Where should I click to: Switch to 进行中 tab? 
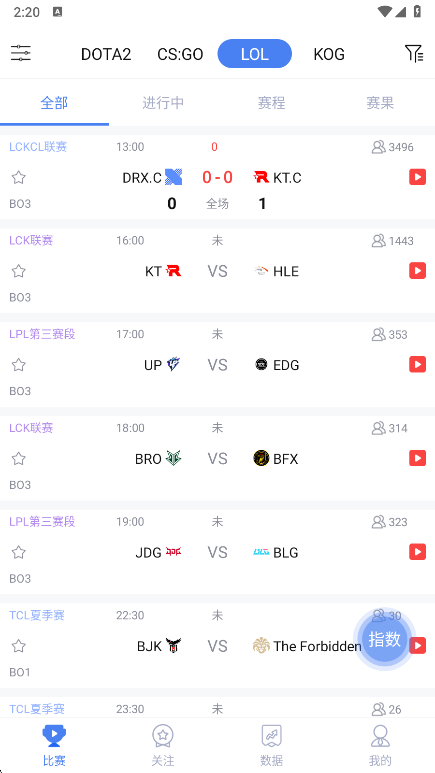click(x=163, y=103)
